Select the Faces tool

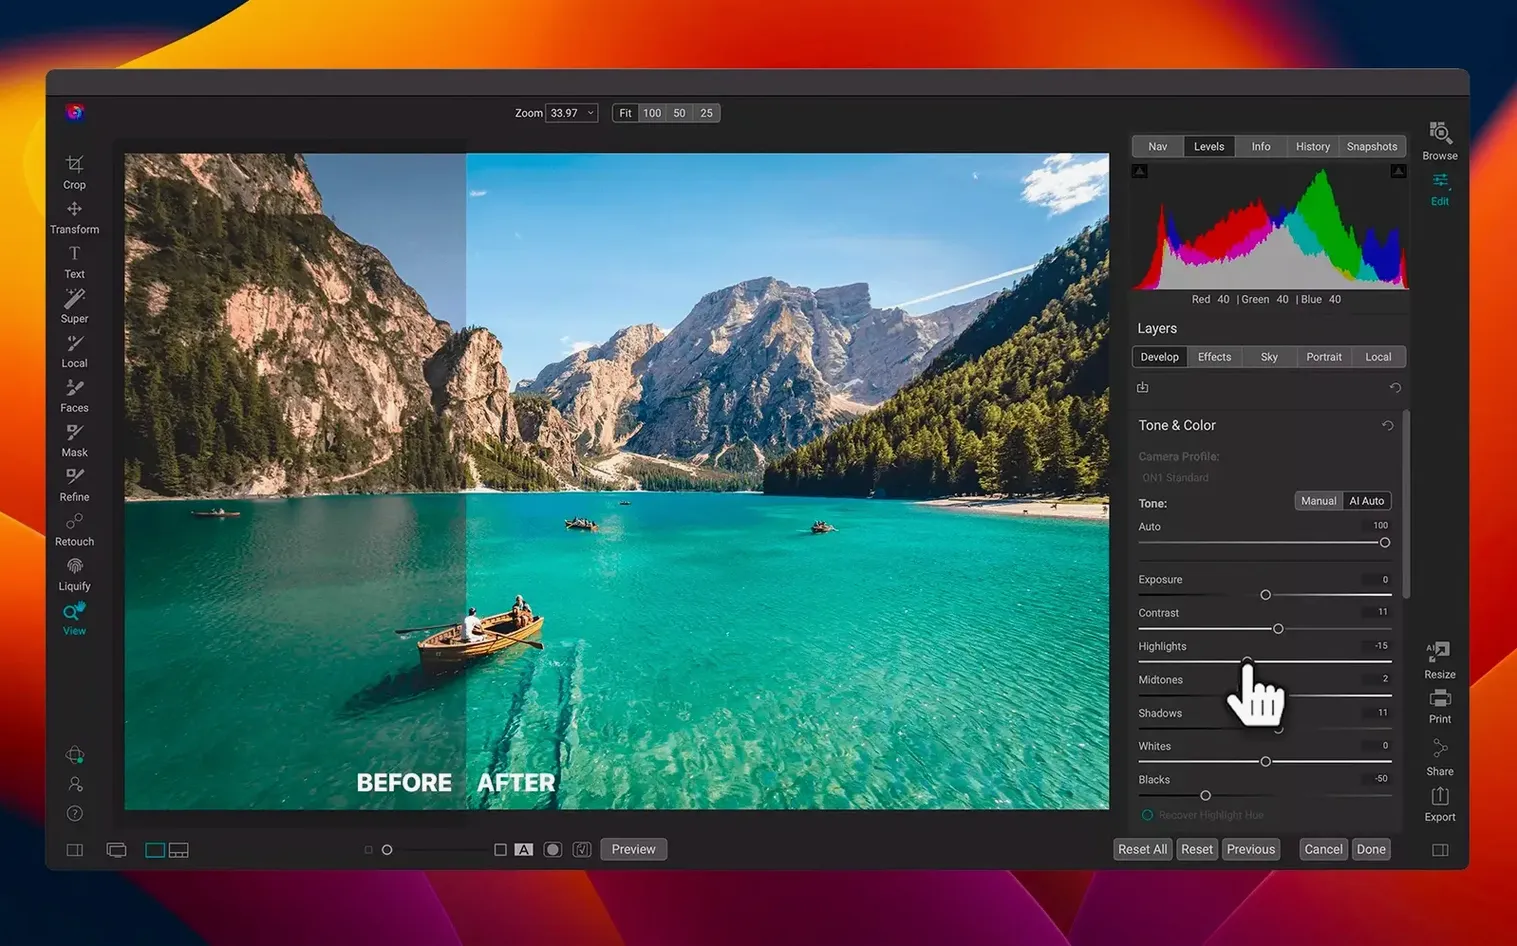(74, 396)
